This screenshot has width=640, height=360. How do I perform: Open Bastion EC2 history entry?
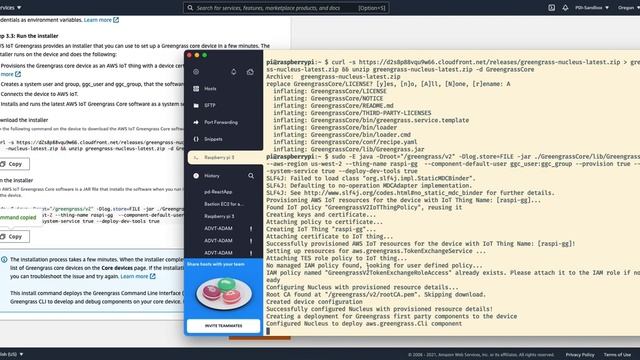tap(224, 204)
